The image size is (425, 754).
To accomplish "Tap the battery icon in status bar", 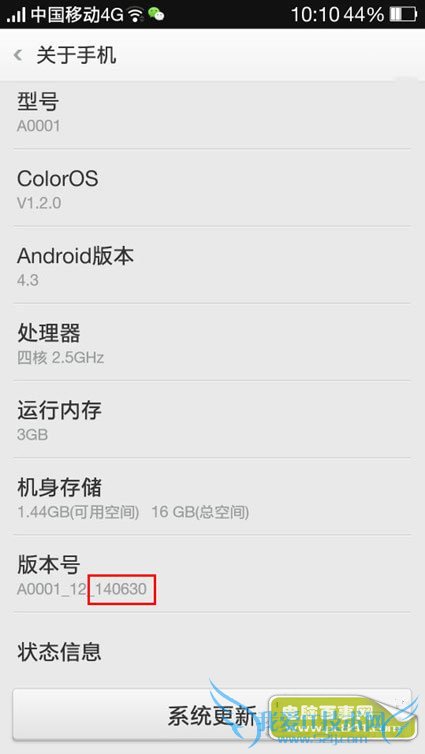I will 402,14.
